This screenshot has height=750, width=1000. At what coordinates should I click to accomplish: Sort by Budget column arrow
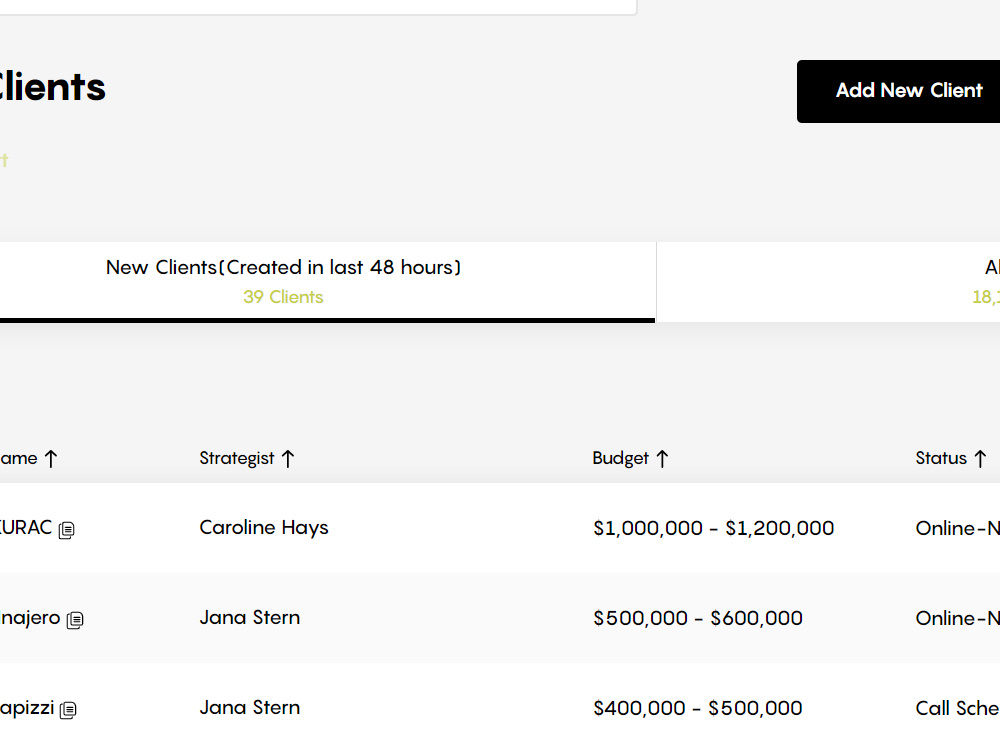pyautogui.click(x=662, y=459)
